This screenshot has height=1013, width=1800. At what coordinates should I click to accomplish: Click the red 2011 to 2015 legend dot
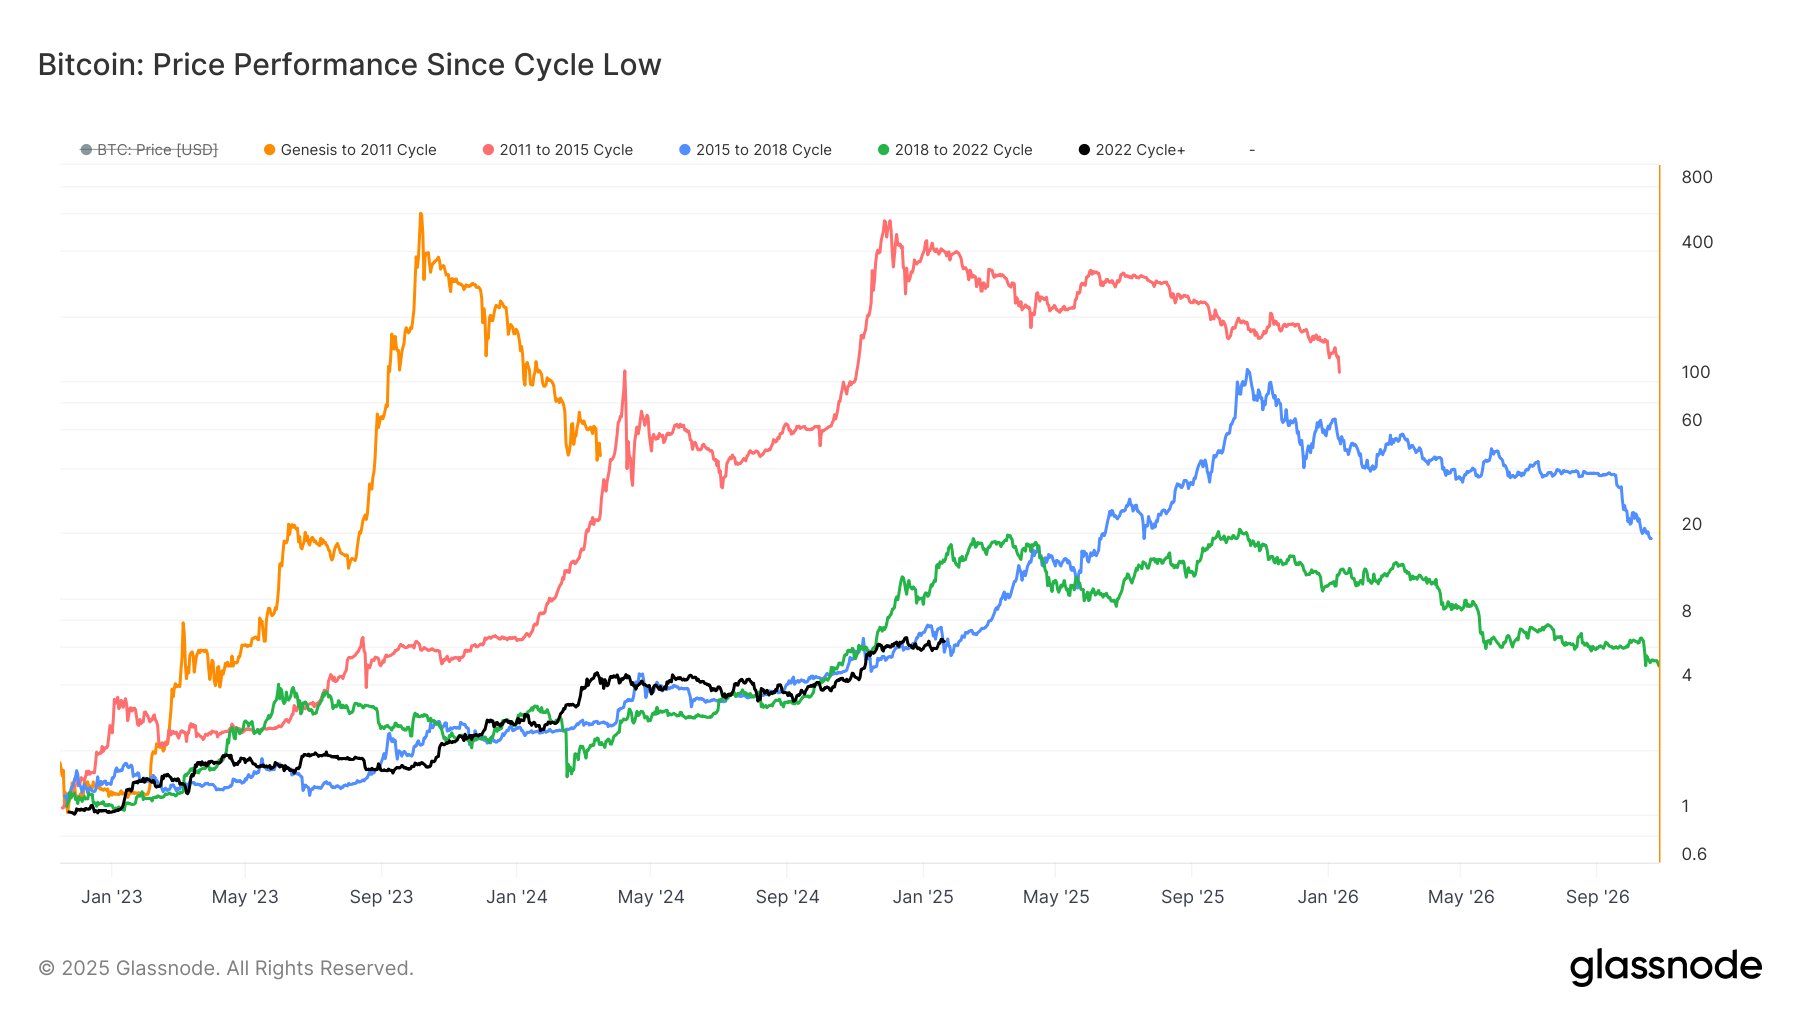point(488,150)
